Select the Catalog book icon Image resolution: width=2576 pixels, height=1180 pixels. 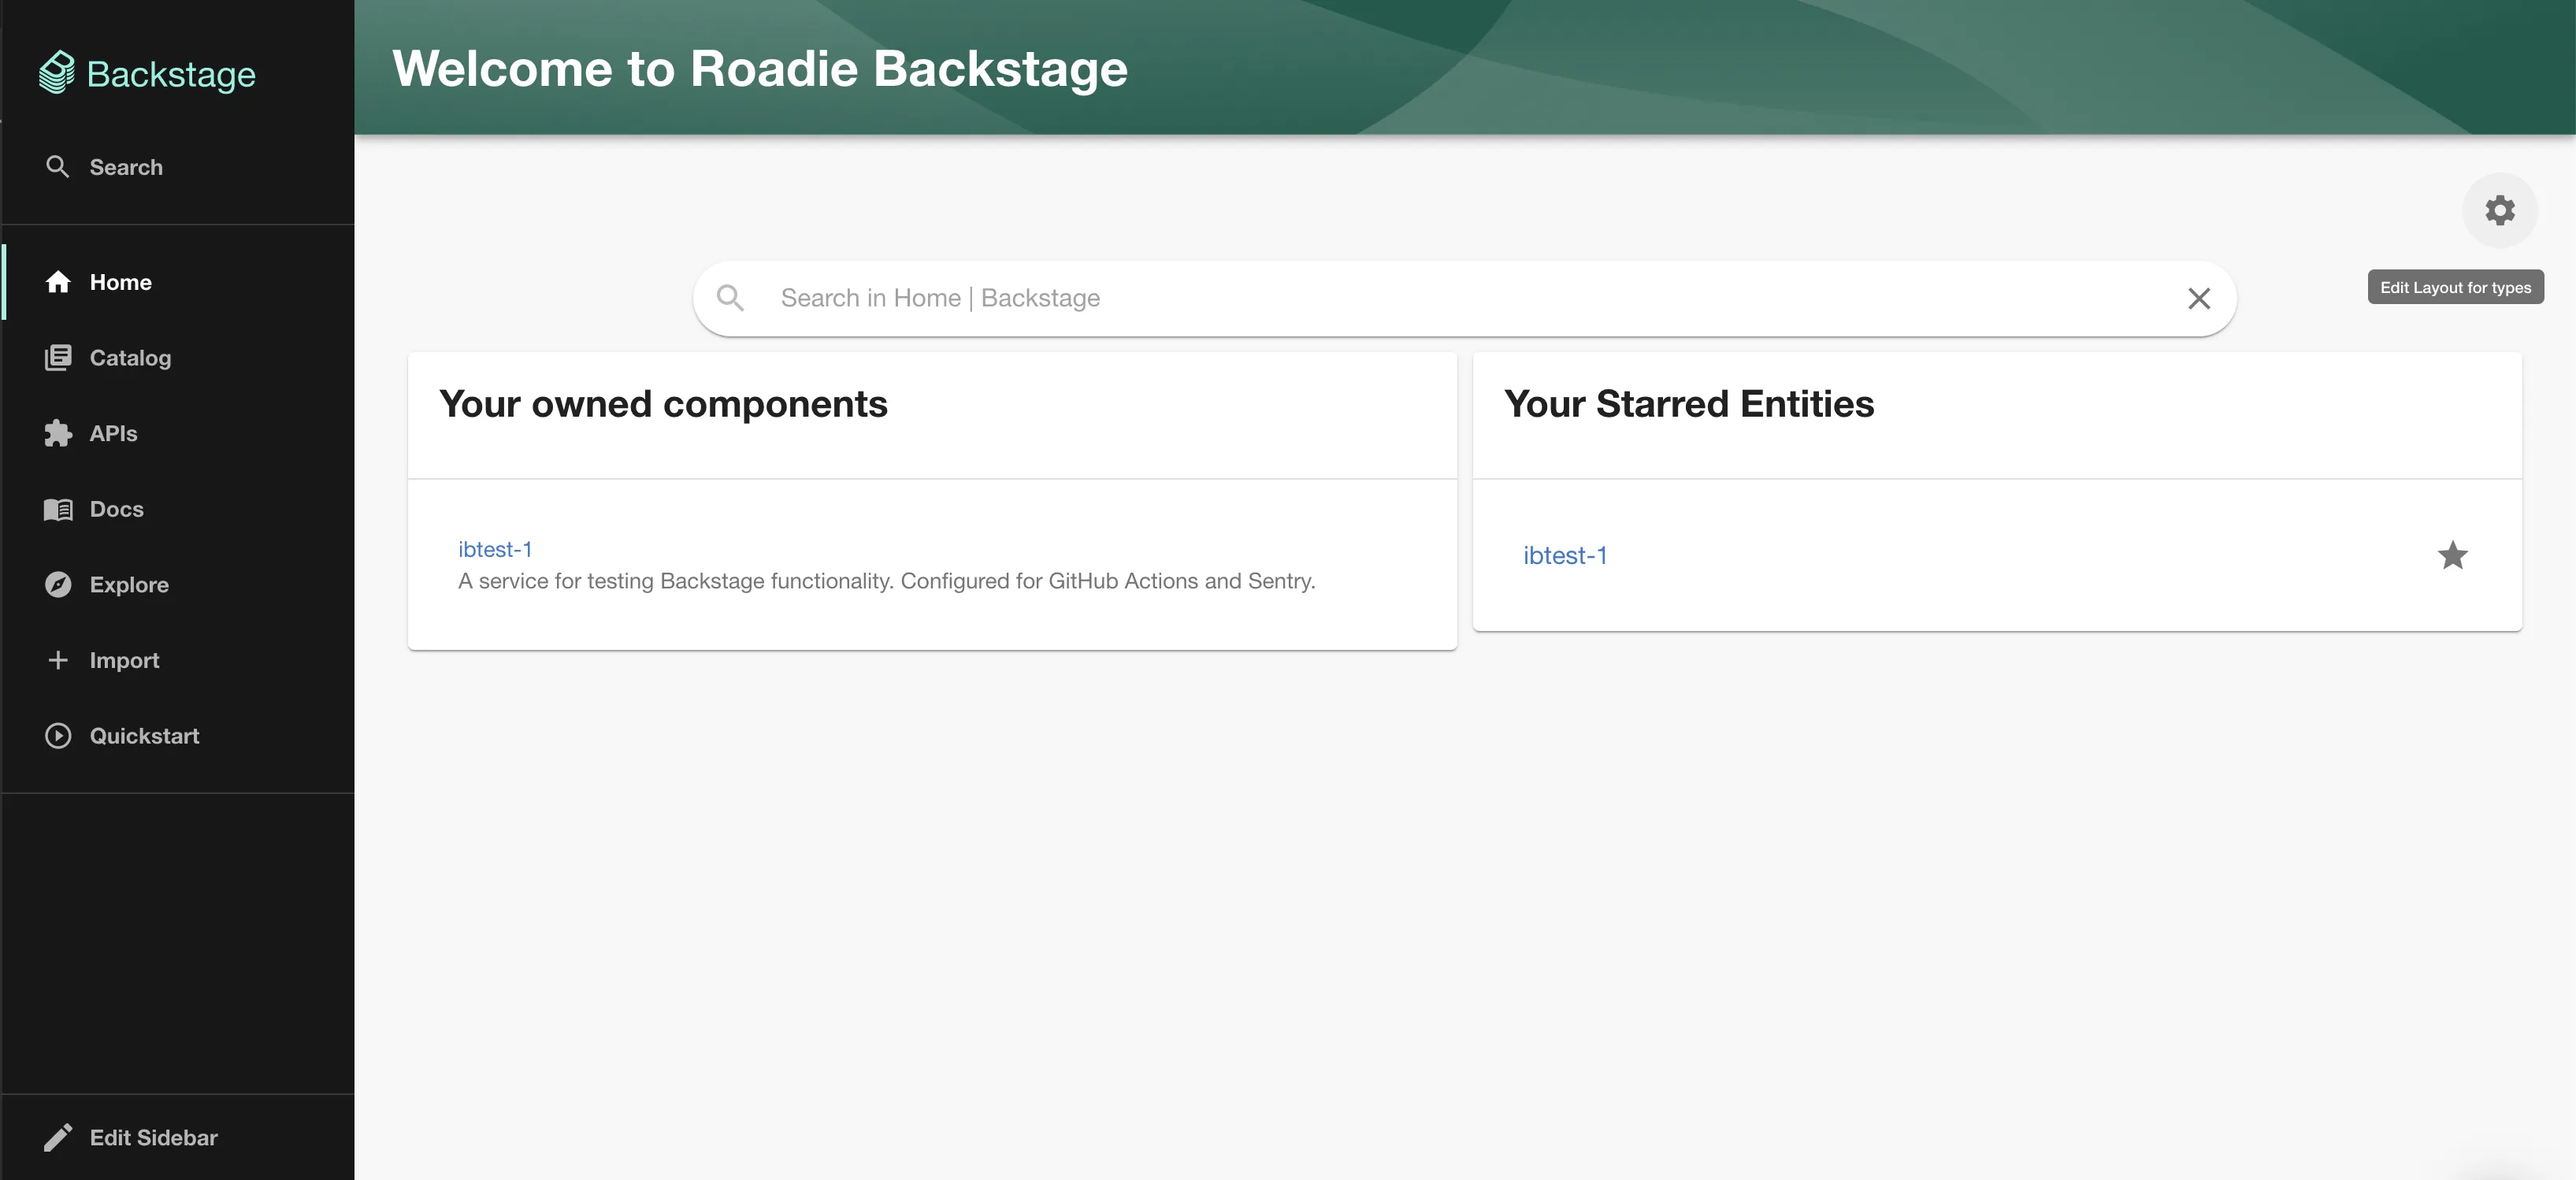tap(58, 358)
